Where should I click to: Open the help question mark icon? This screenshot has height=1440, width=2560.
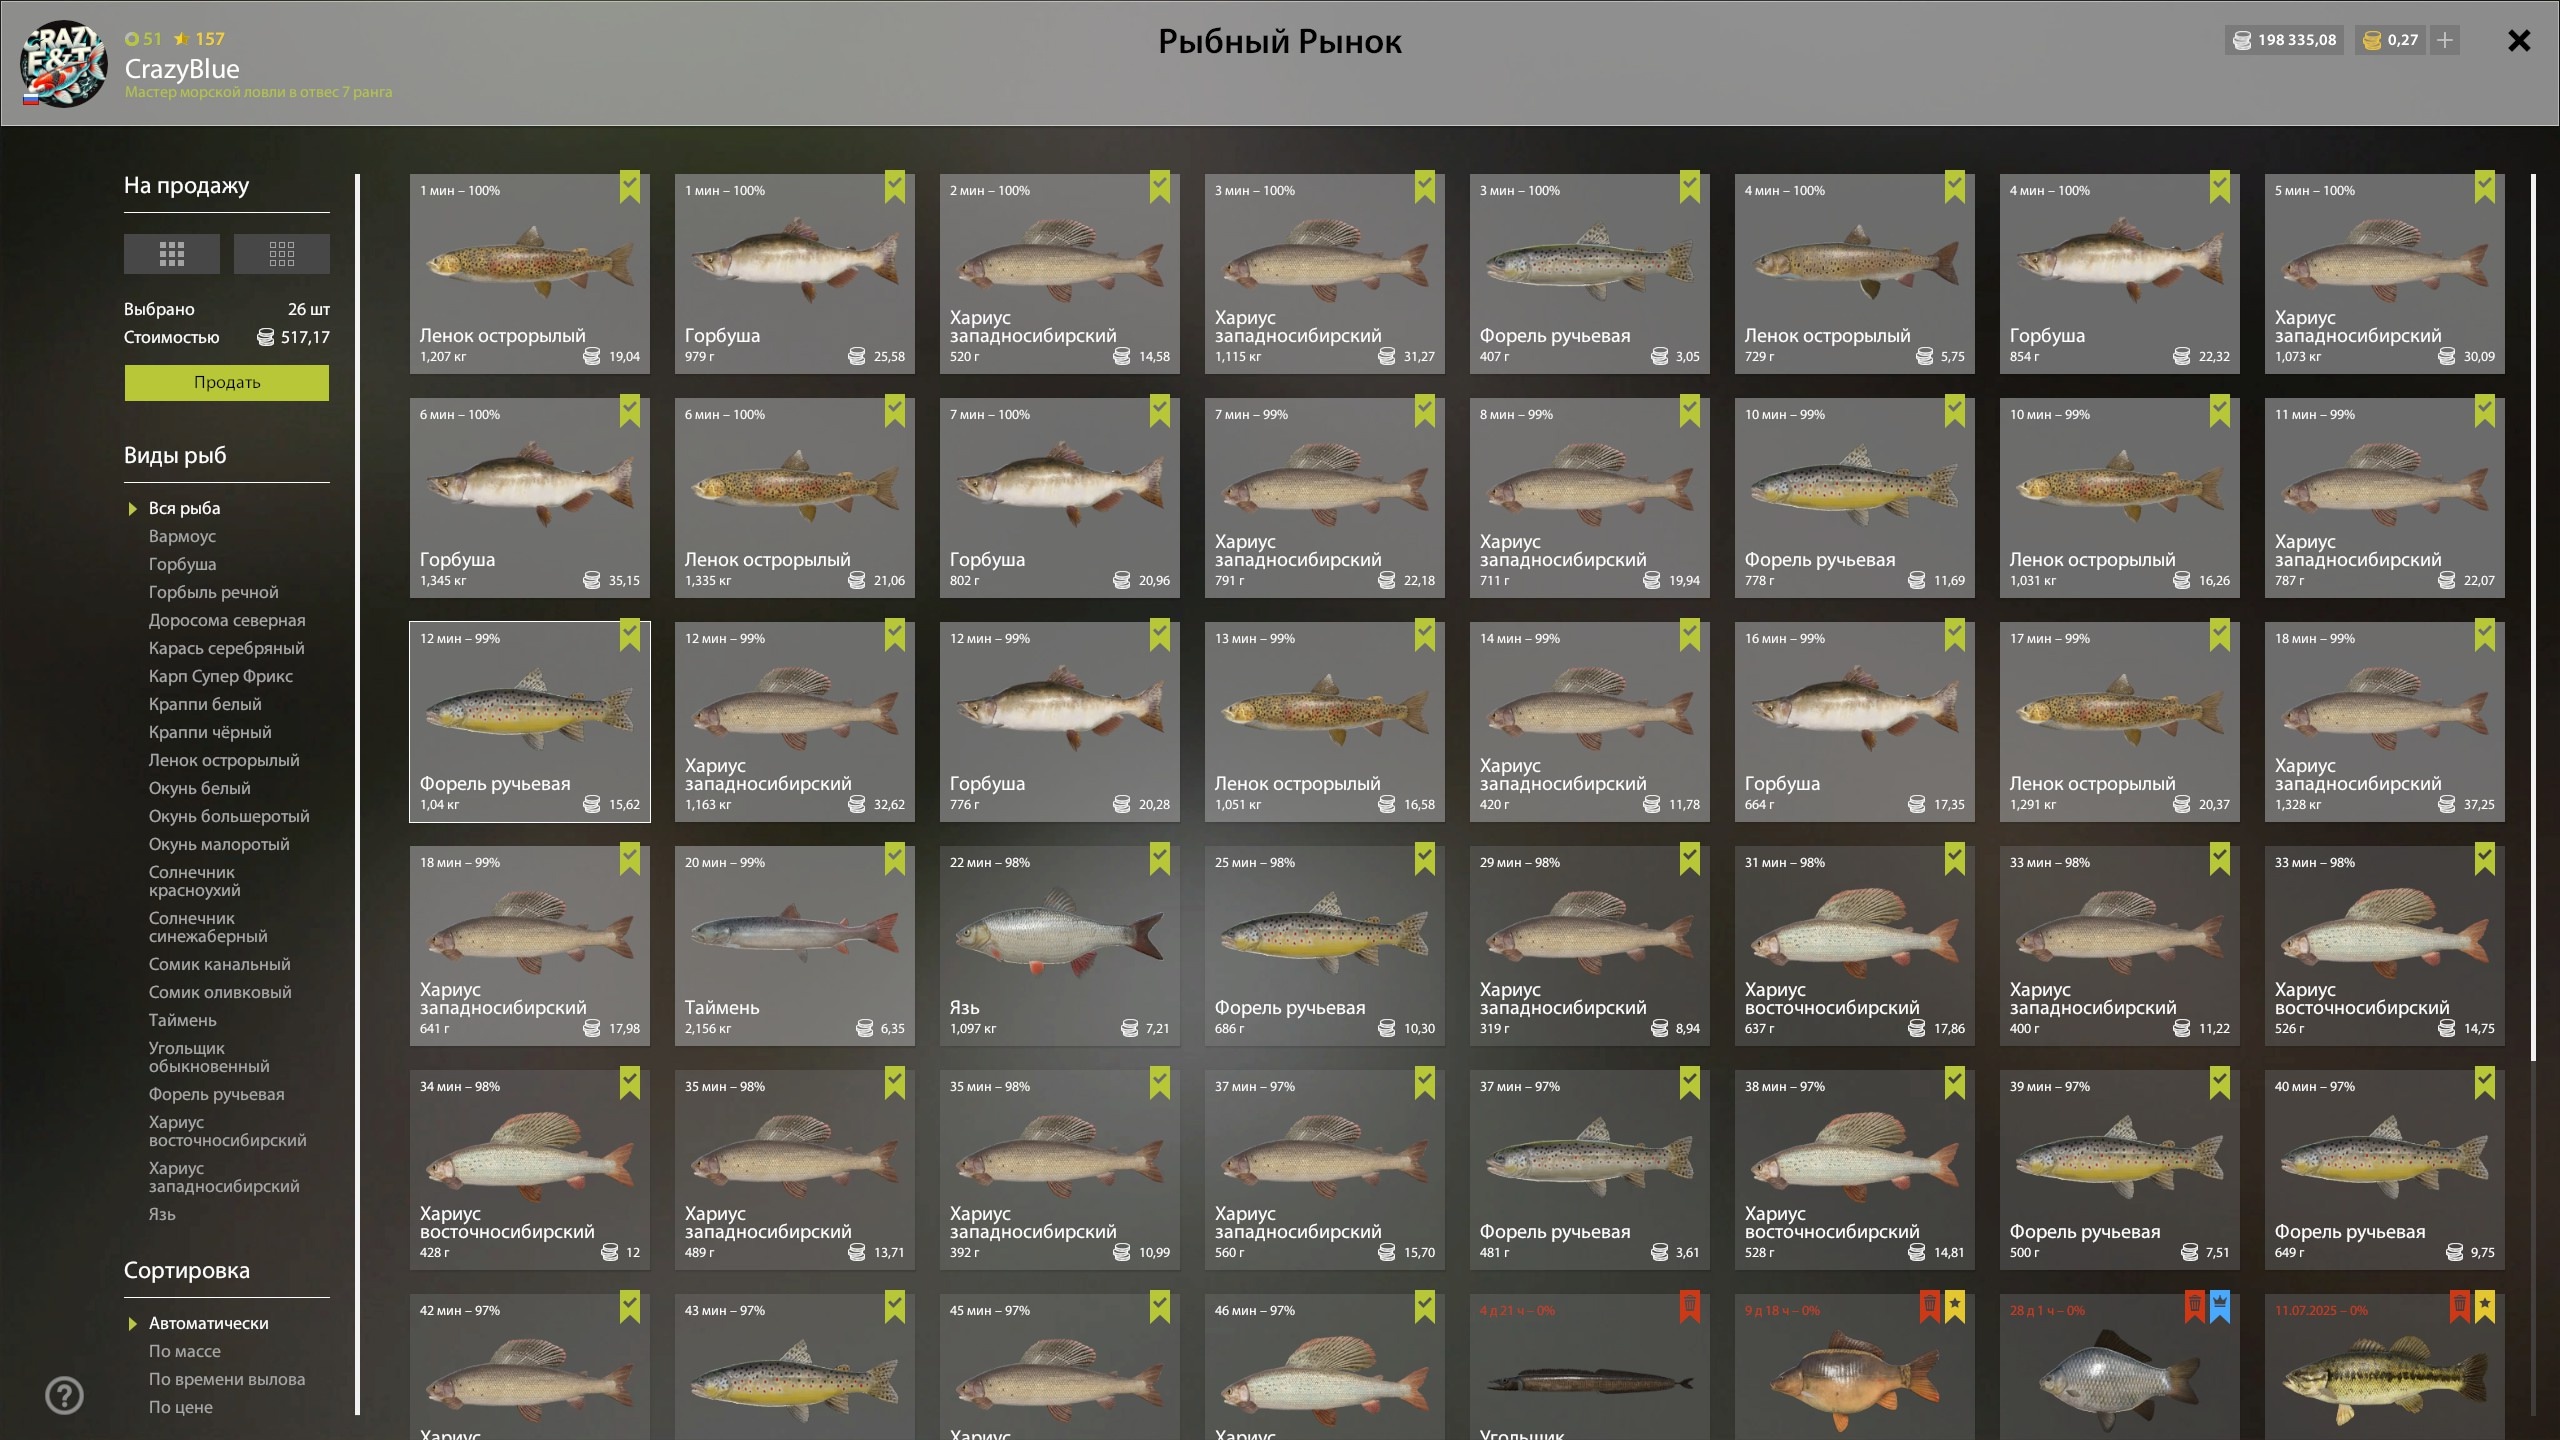click(x=65, y=1395)
